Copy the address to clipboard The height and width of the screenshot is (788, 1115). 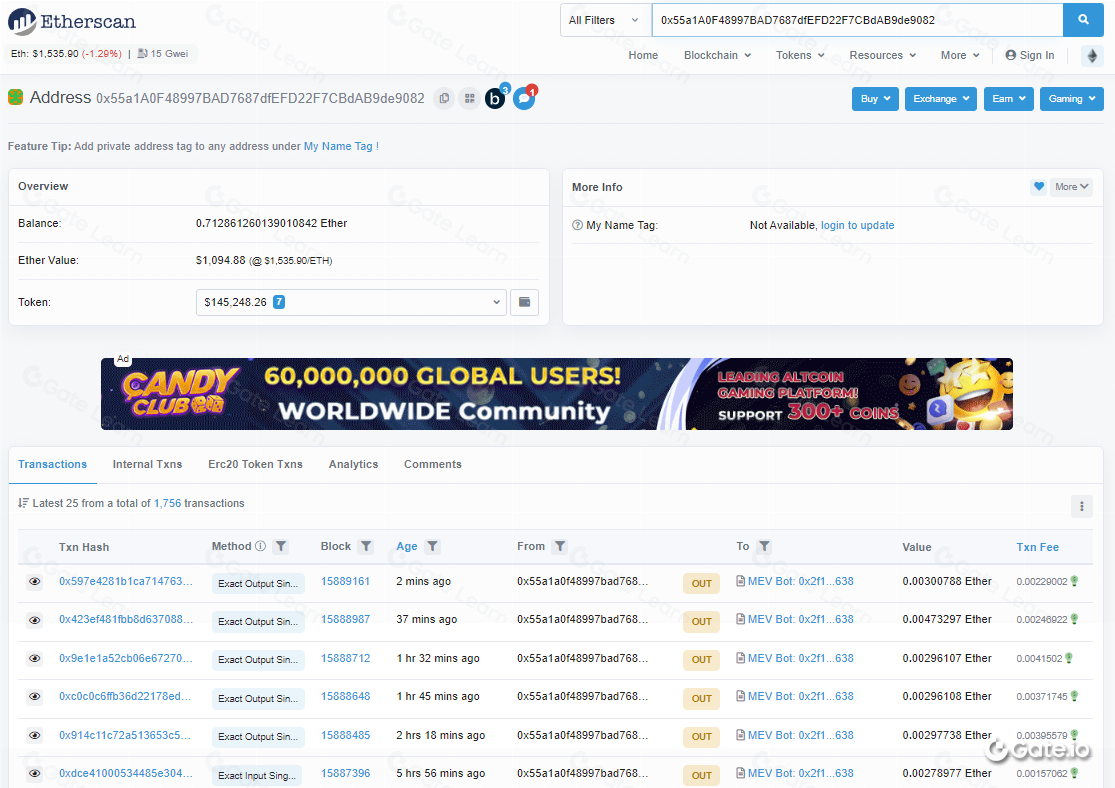pyautogui.click(x=444, y=98)
